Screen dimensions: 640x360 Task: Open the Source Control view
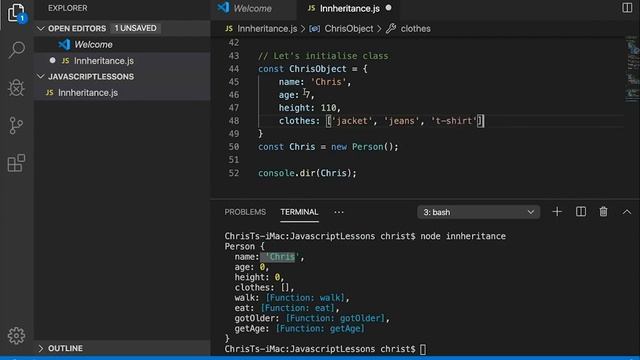point(16,125)
